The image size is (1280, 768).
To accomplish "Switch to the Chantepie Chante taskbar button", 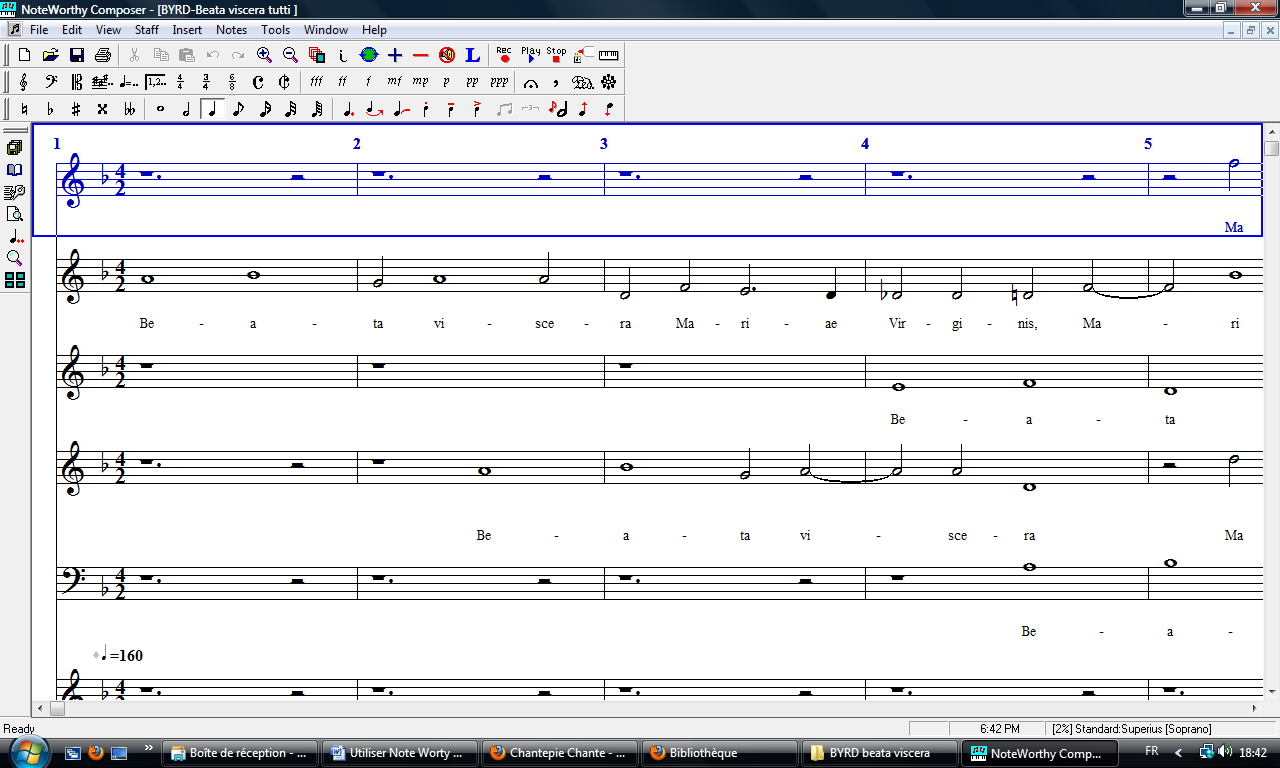I will click(x=560, y=753).
